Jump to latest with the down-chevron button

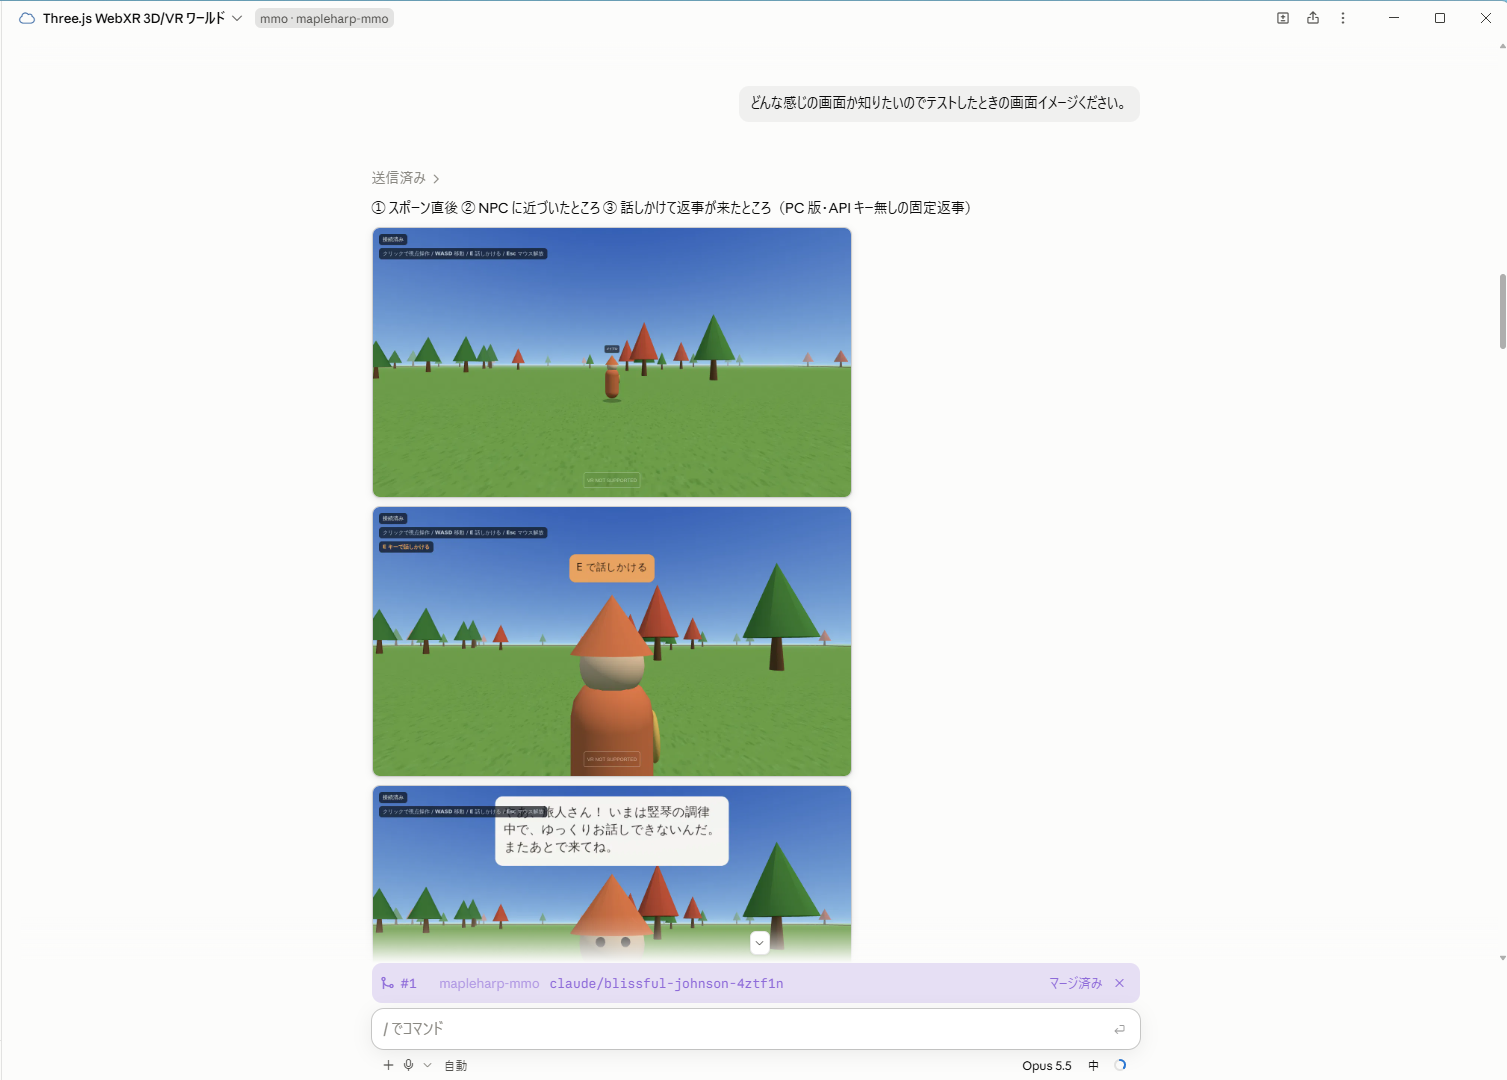point(759,942)
